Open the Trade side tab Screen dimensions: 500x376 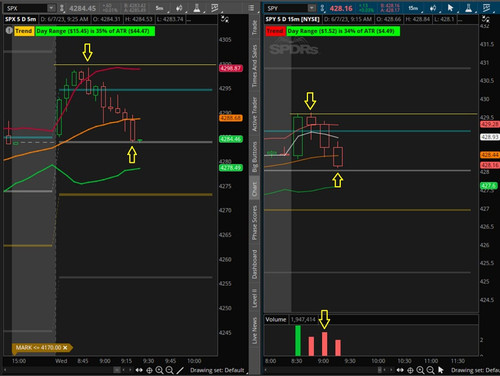pos(254,28)
